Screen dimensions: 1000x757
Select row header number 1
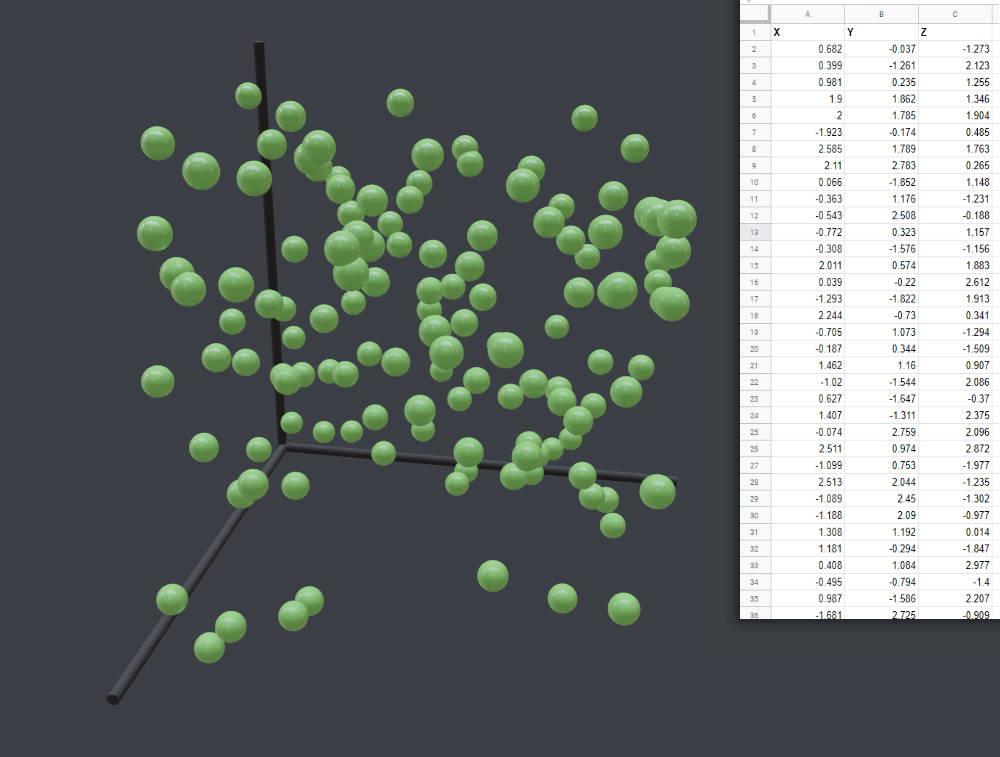754,32
